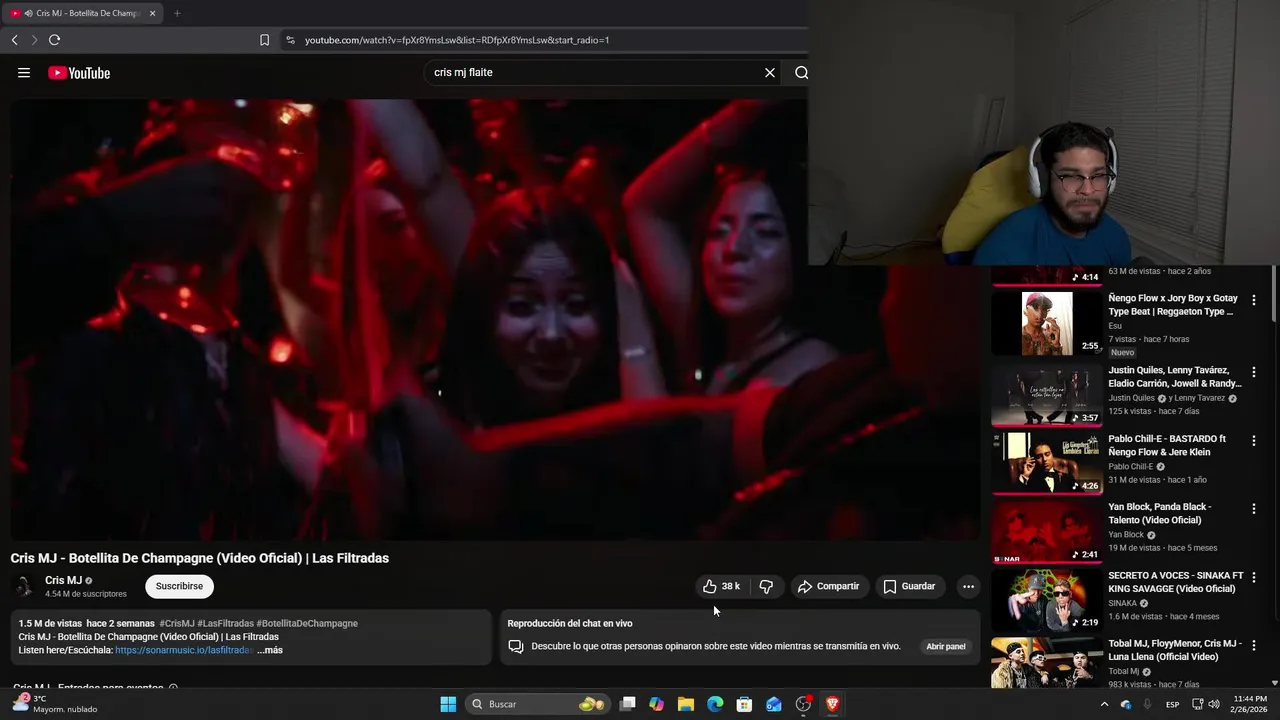Open Copilot from the taskbar
The height and width of the screenshot is (720, 1280).
(x=656, y=704)
